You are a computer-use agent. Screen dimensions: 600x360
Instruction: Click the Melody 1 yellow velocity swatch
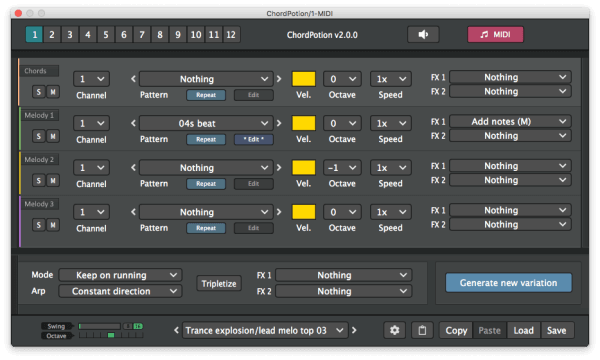point(304,123)
